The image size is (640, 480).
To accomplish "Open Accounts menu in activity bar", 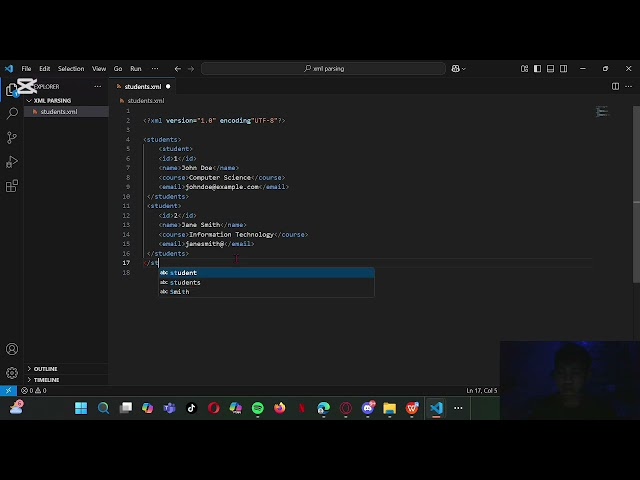I will (12, 349).
